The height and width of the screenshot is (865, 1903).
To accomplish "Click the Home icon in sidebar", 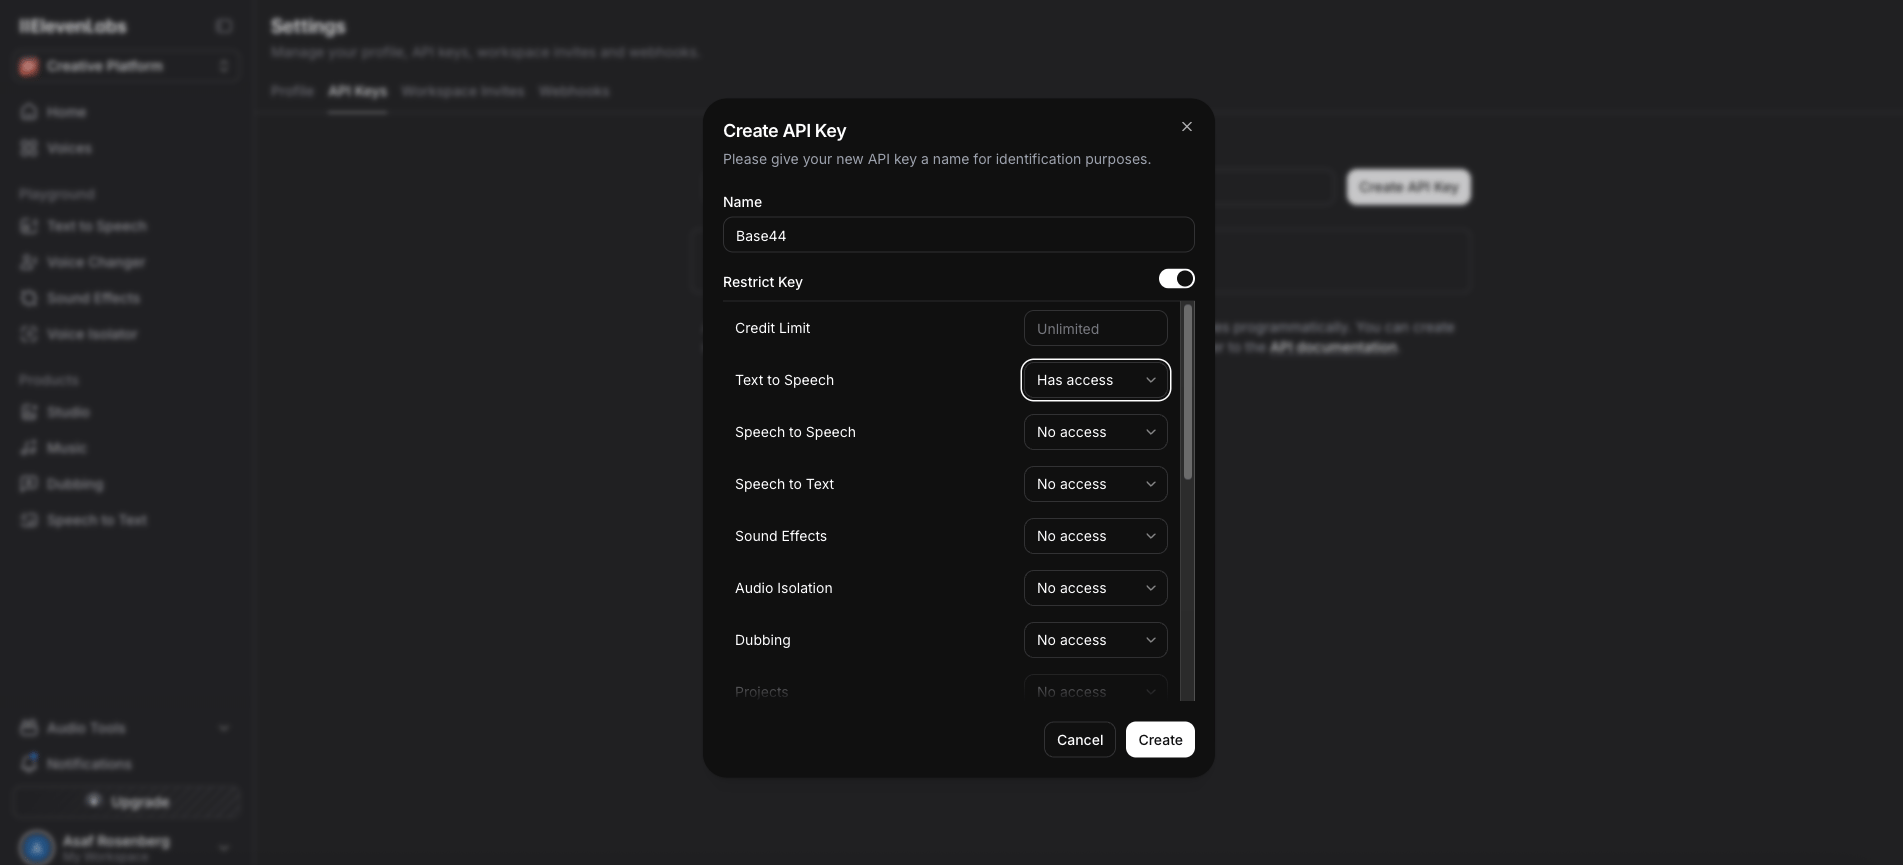I will click(x=29, y=112).
